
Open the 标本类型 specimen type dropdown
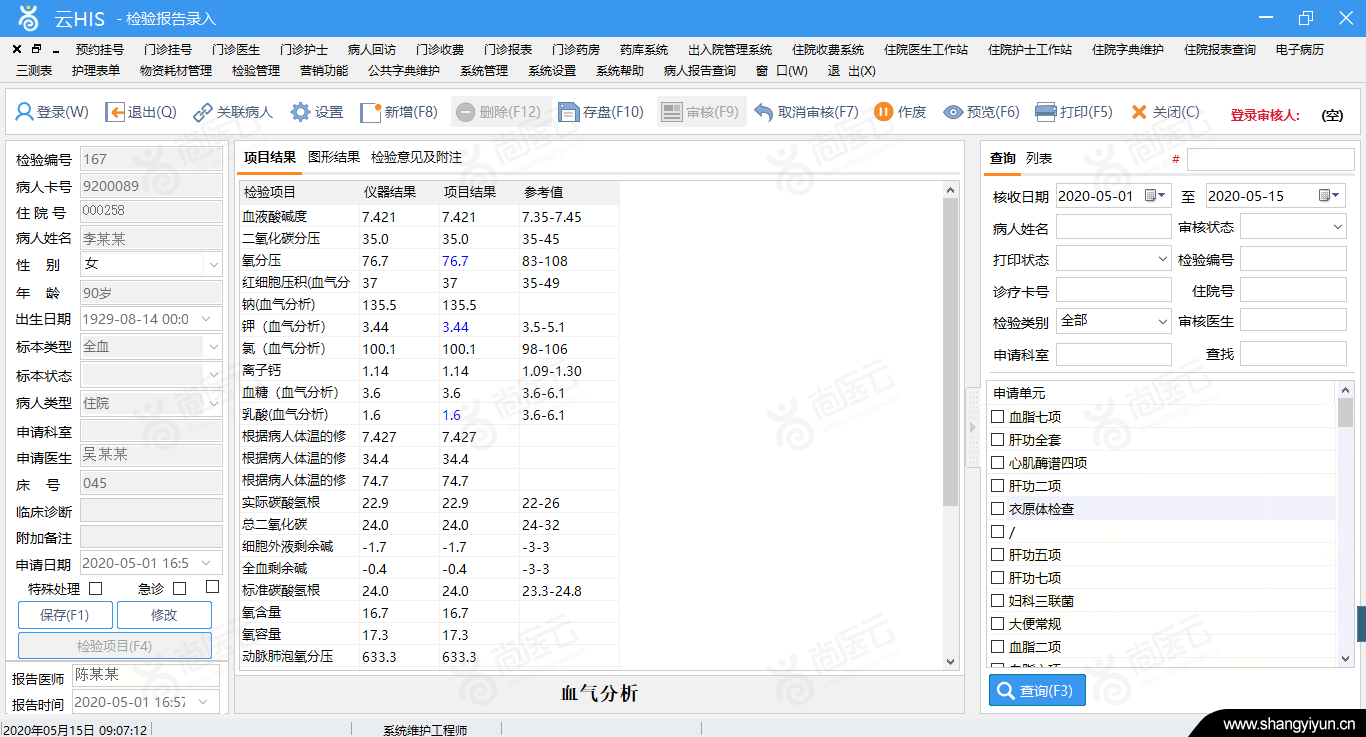click(213, 347)
